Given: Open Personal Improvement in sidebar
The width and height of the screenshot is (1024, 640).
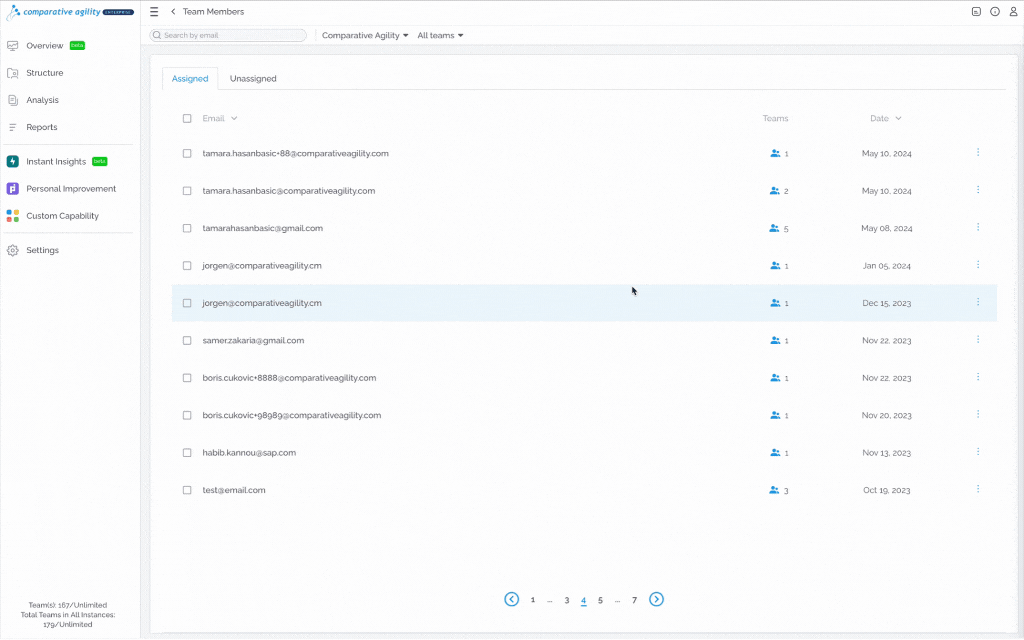Looking at the screenshot, I should [x=61, y=189].
